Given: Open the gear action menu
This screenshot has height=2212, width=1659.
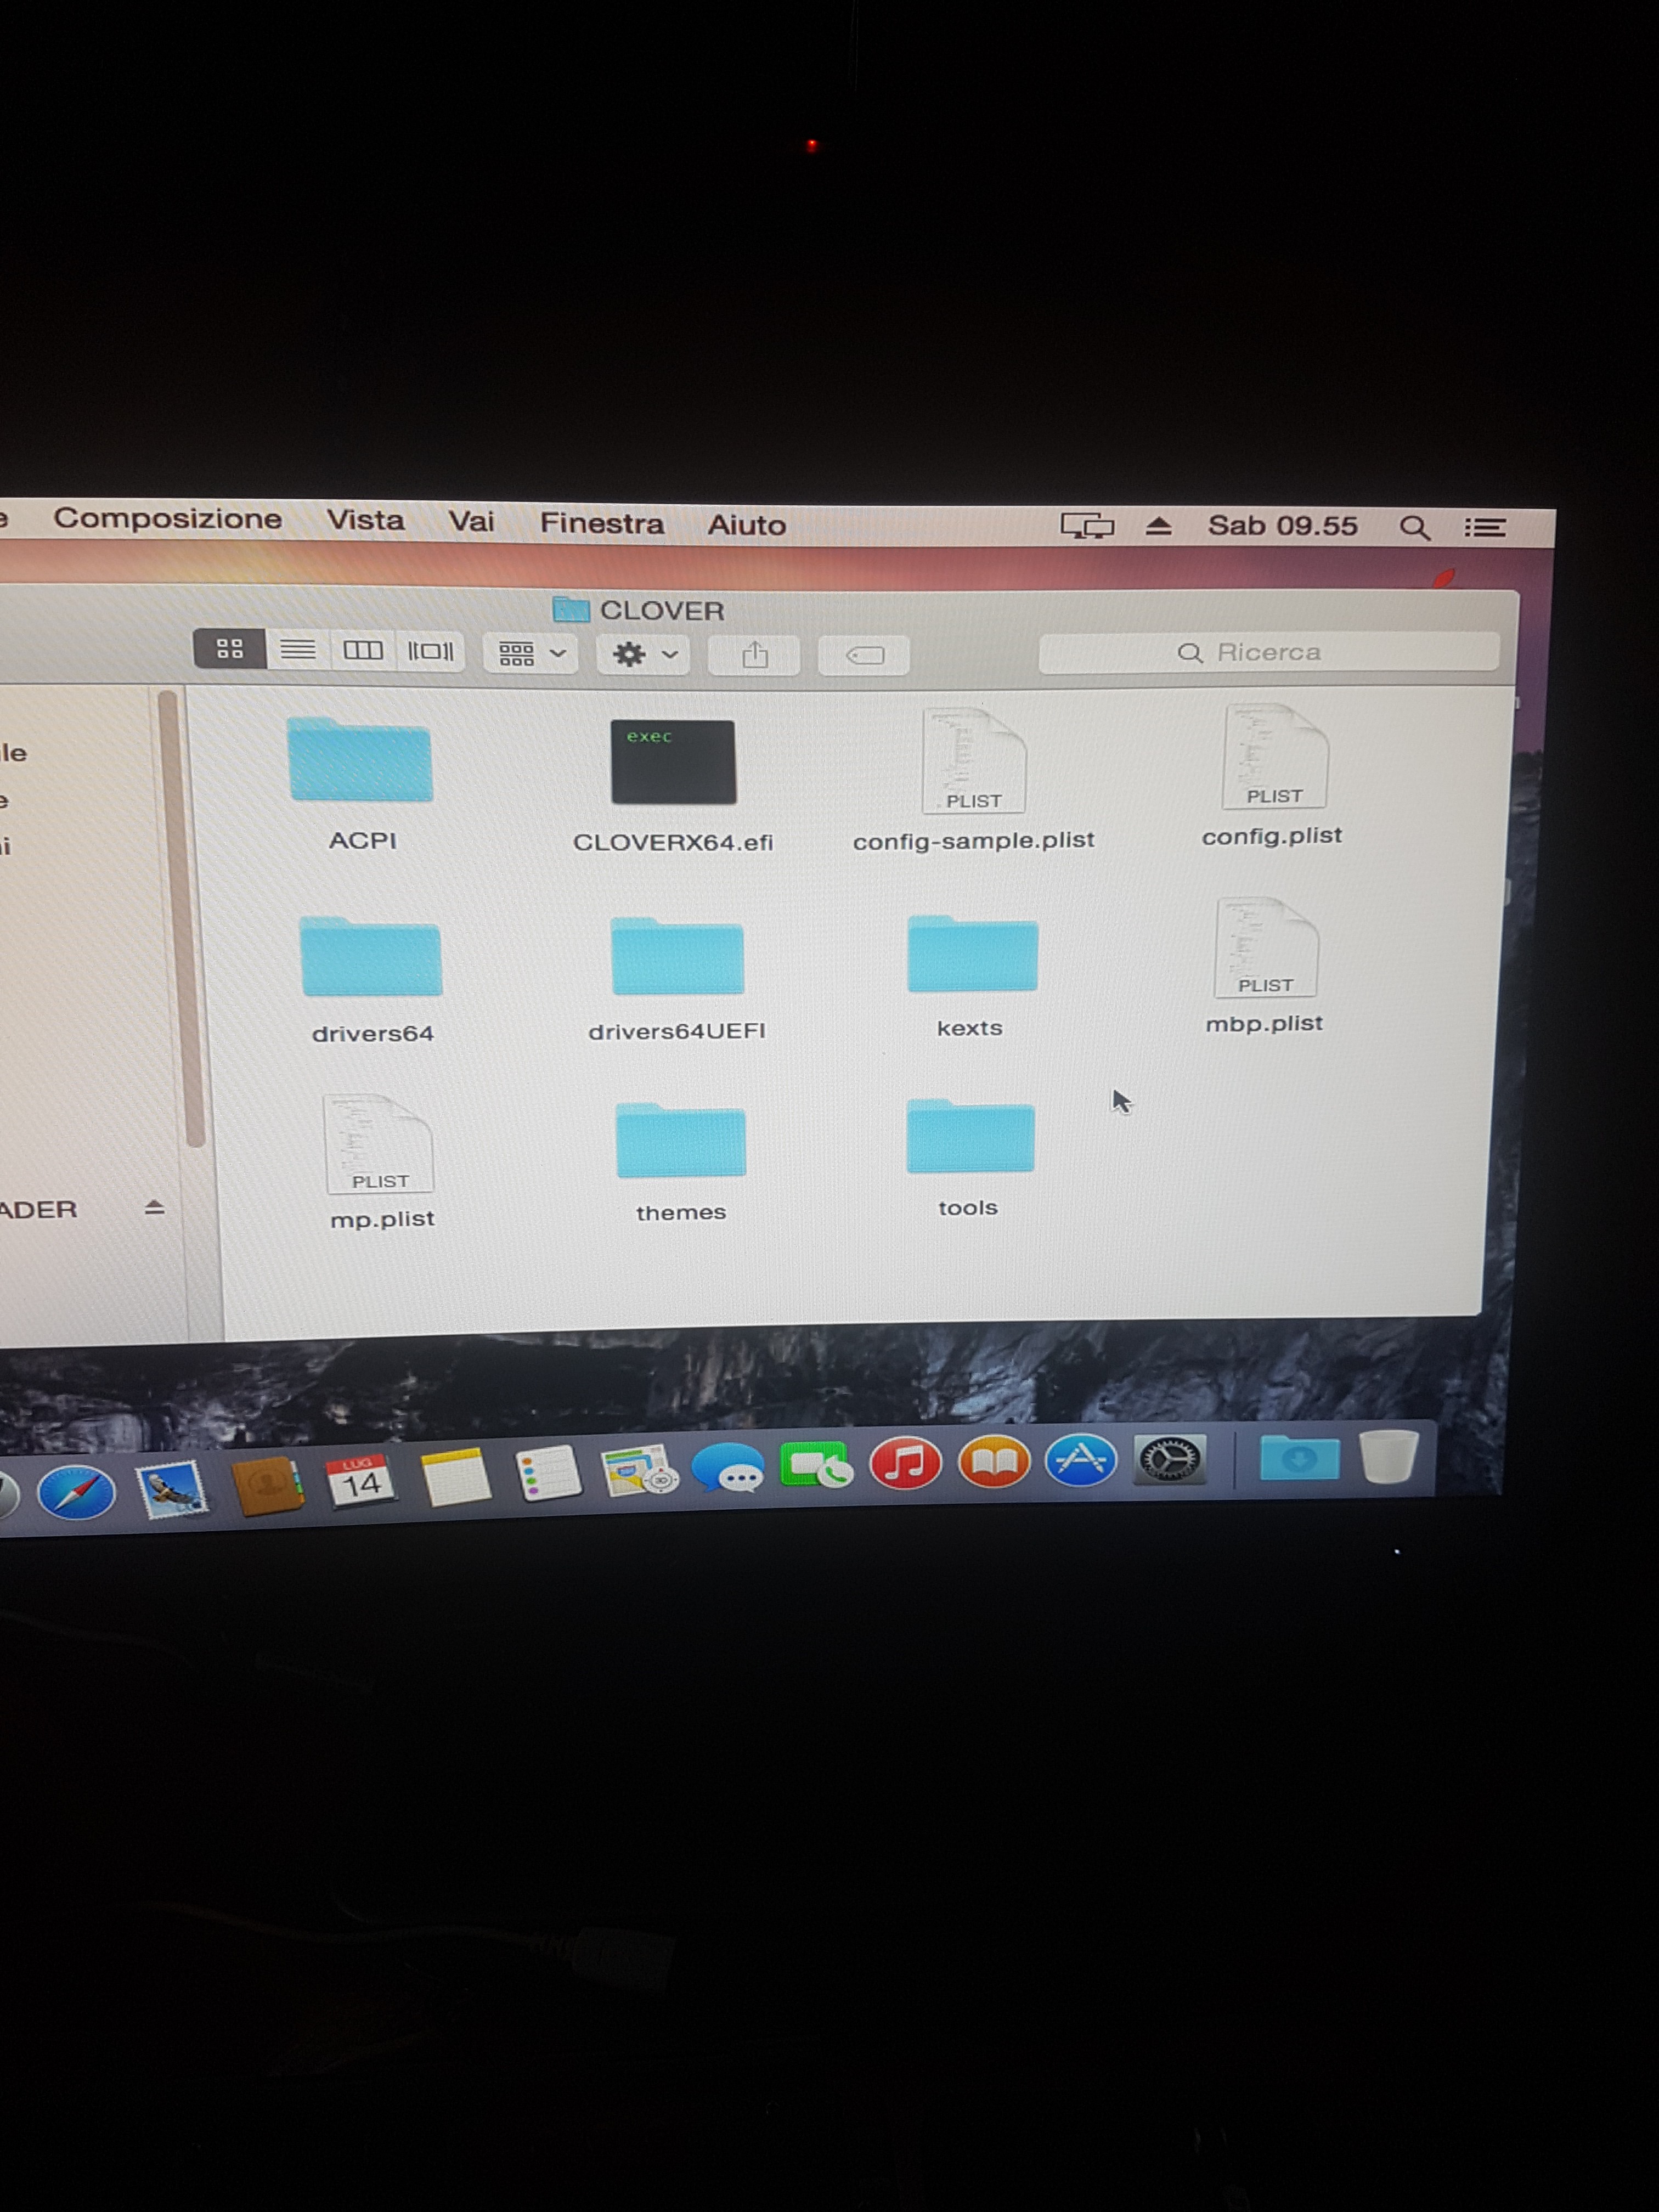Looking at the screenshot, I should click(644, 655).
